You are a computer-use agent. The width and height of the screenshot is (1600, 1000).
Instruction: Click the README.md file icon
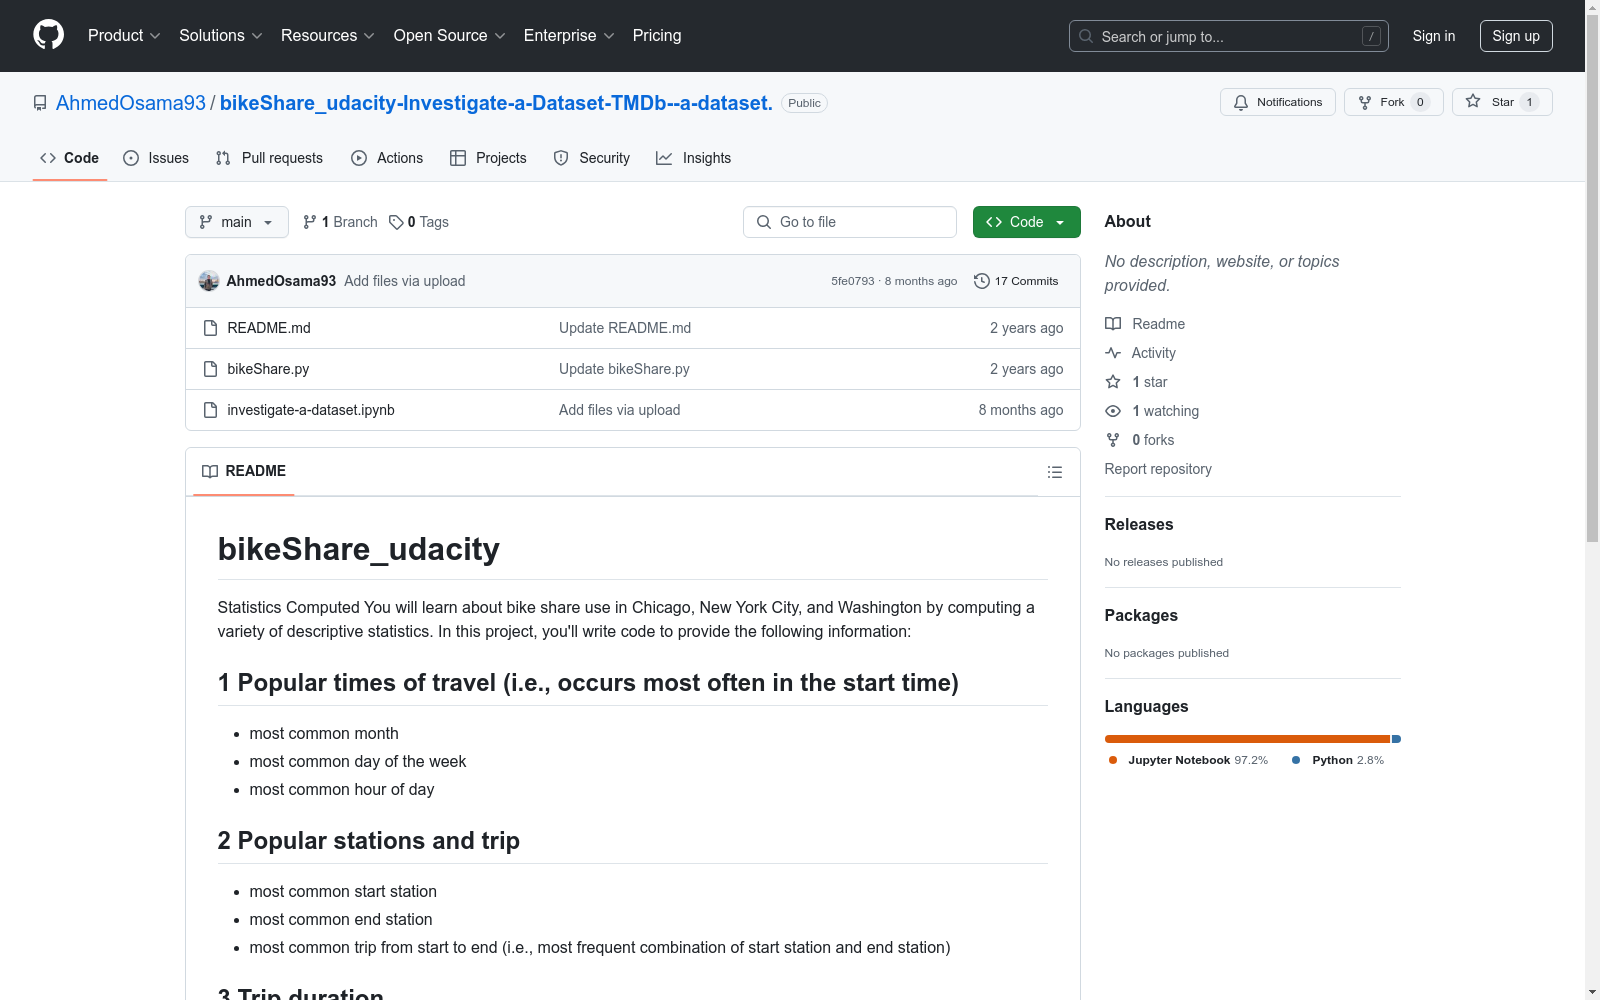coord(210,328)
